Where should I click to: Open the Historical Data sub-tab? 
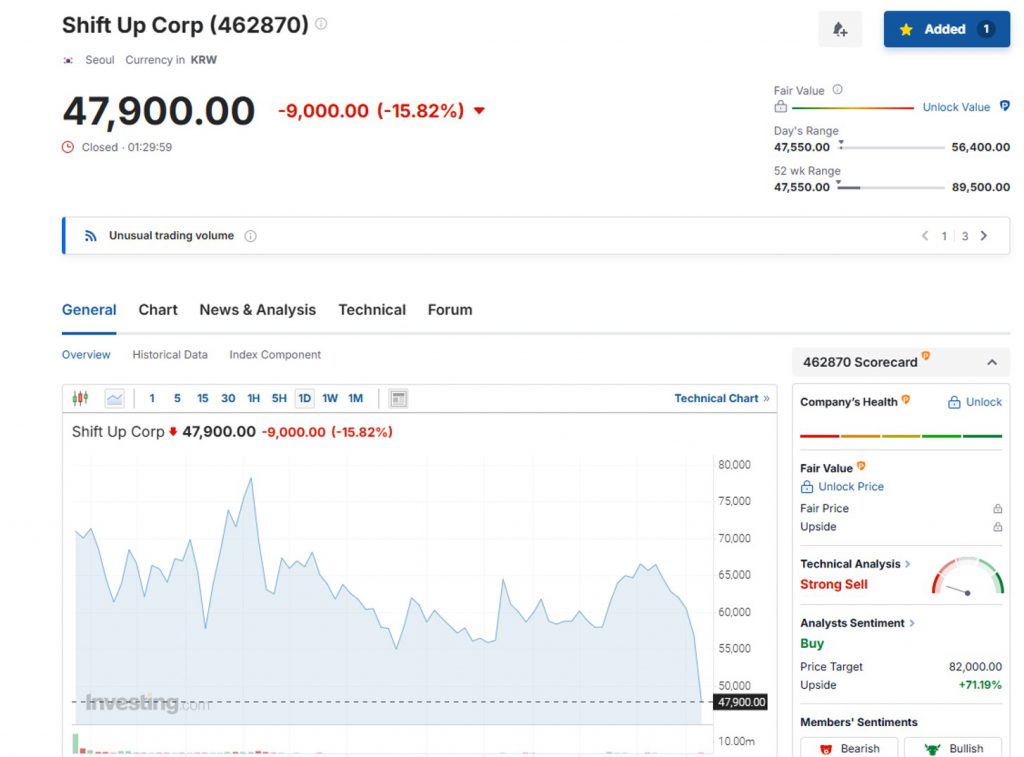pos(170,355)
